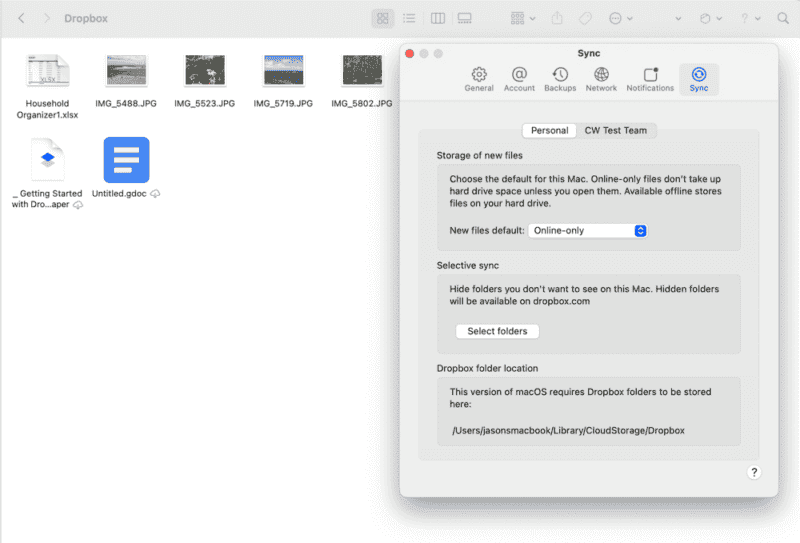Click the Select folders button
This screenshot has width=800, height=543.
(x=497, y=331)
